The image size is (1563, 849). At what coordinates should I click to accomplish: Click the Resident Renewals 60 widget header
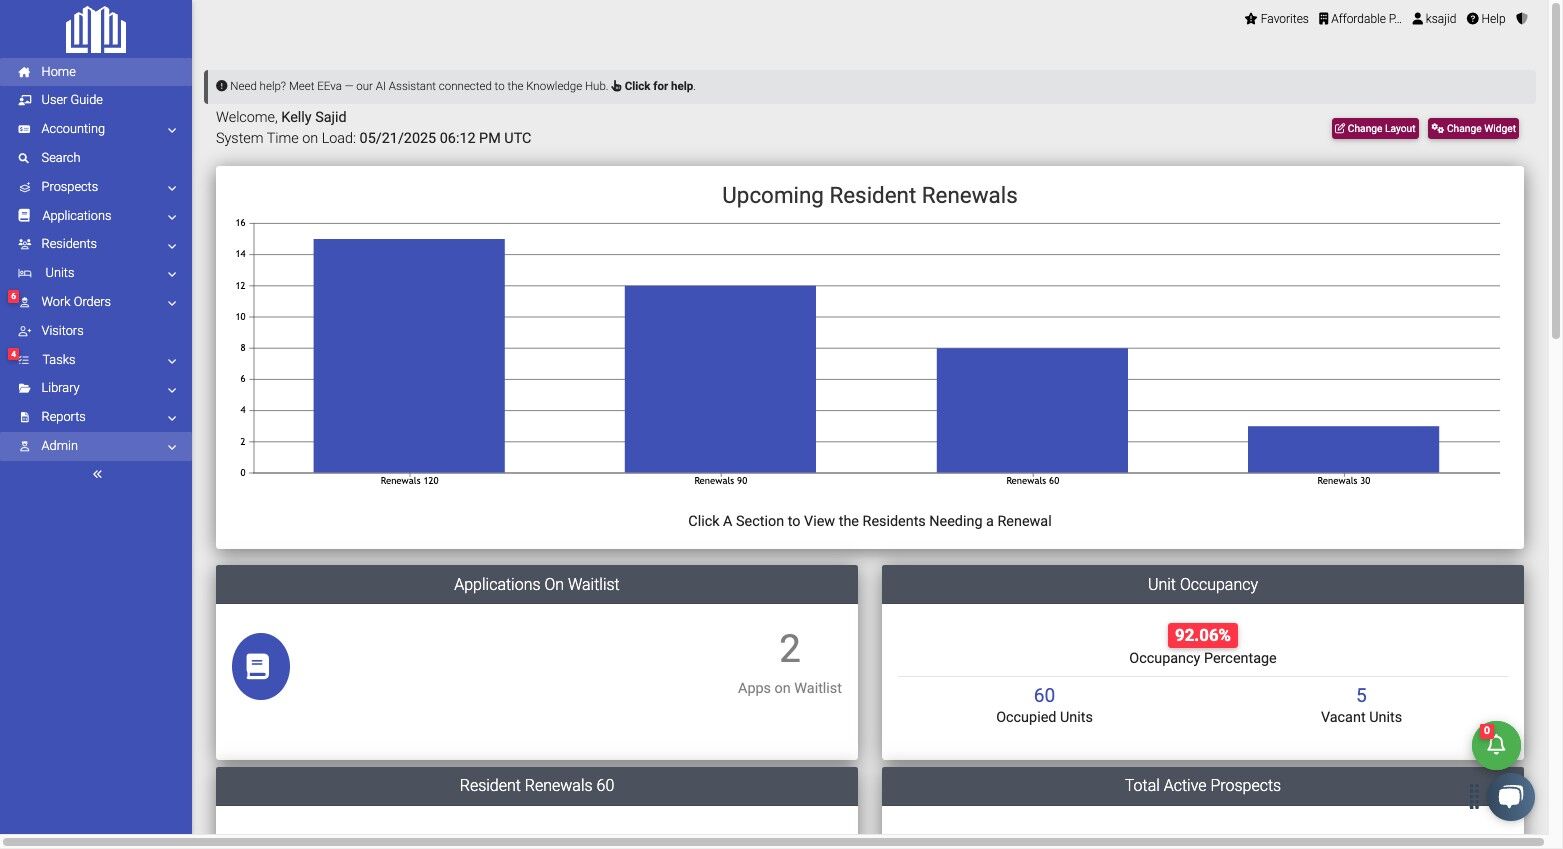[x=537, y=786]
